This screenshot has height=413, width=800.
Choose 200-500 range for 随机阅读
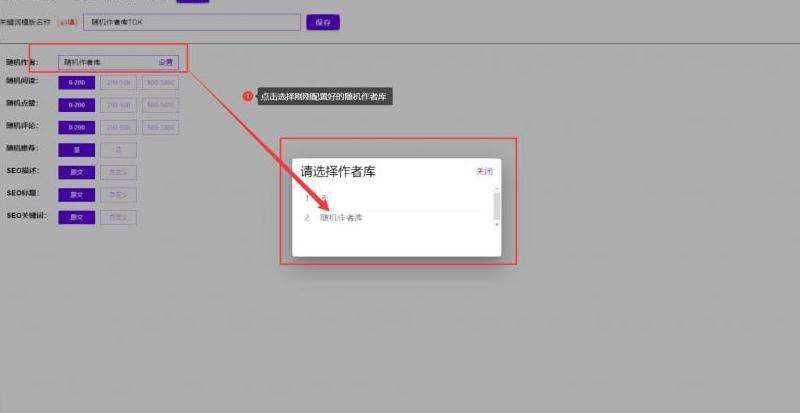click(x=119, y=83)
